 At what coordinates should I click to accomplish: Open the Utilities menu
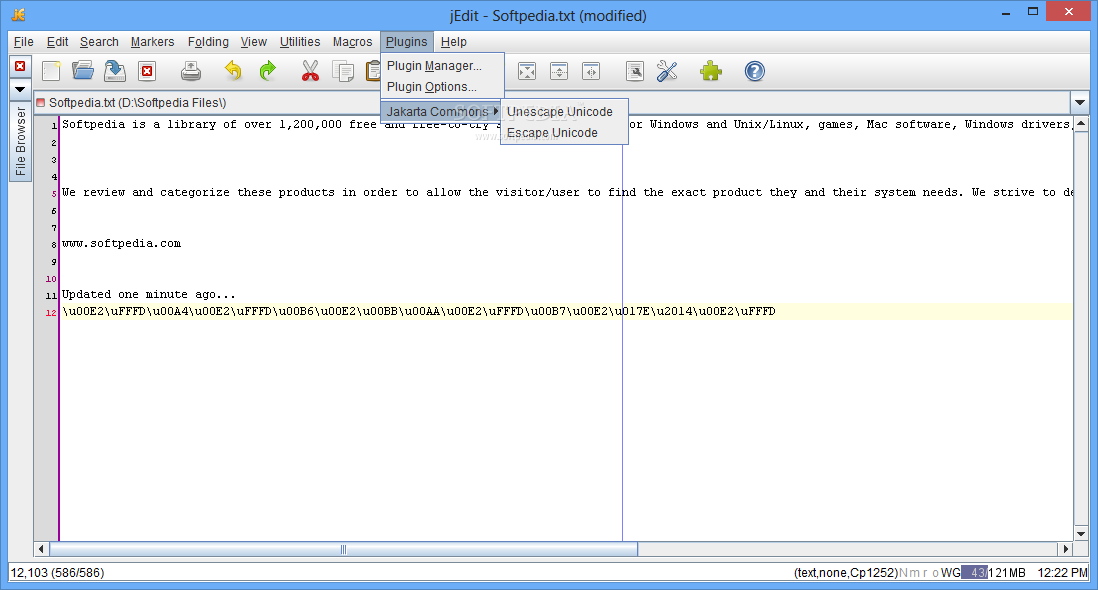click(300, 42)
